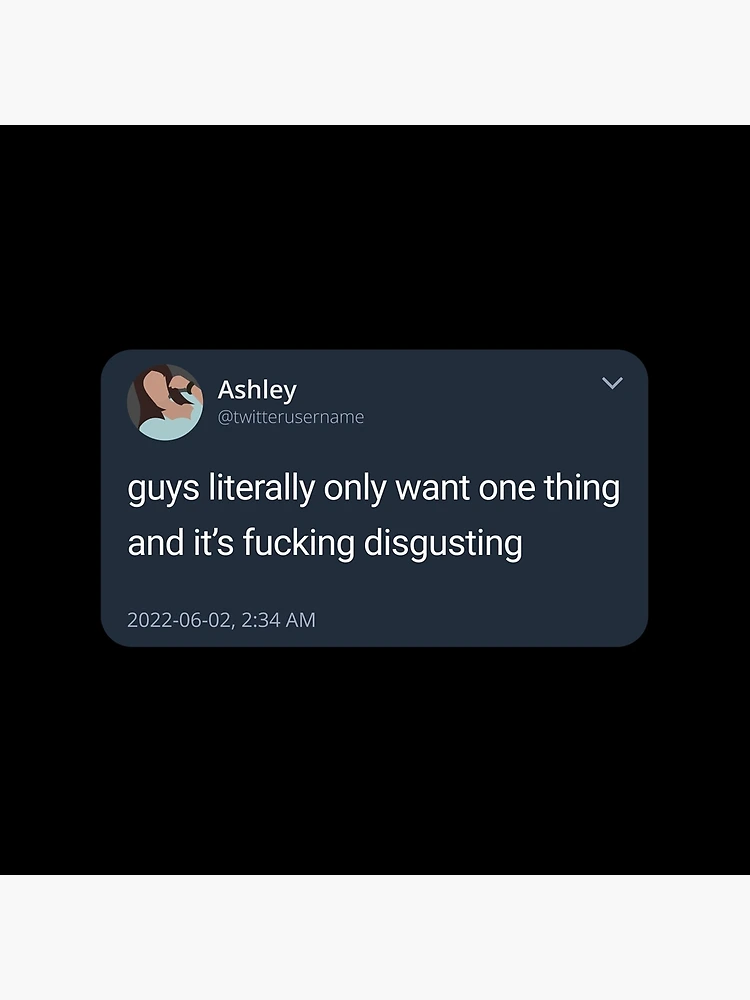The height and width of the screenshot is (1000, 750).
Task: Click the word "only" in tweet text
Action: coord(355,489)
